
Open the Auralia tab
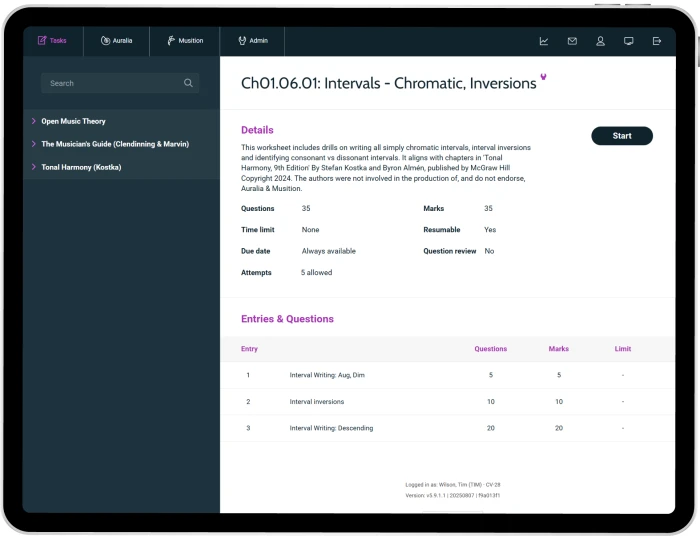pos(116,41)
